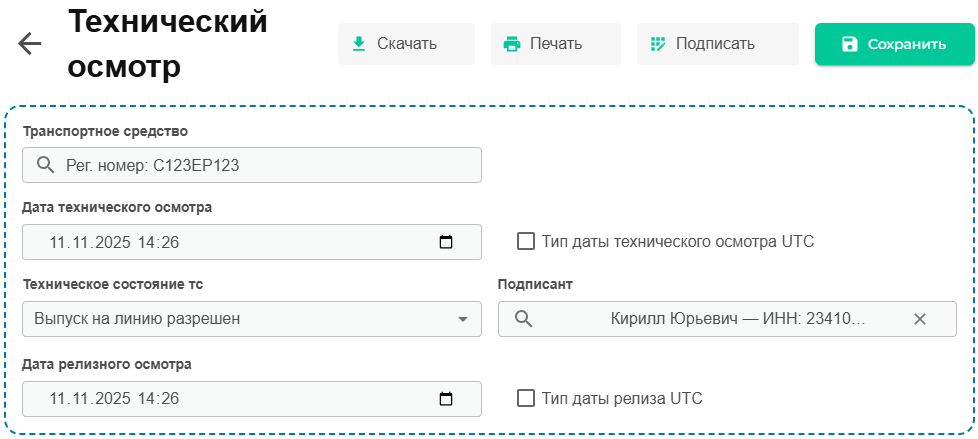Click the Подписать sign button
The height and width of the screenshot is (439, 978).
[x=716, y=44]
